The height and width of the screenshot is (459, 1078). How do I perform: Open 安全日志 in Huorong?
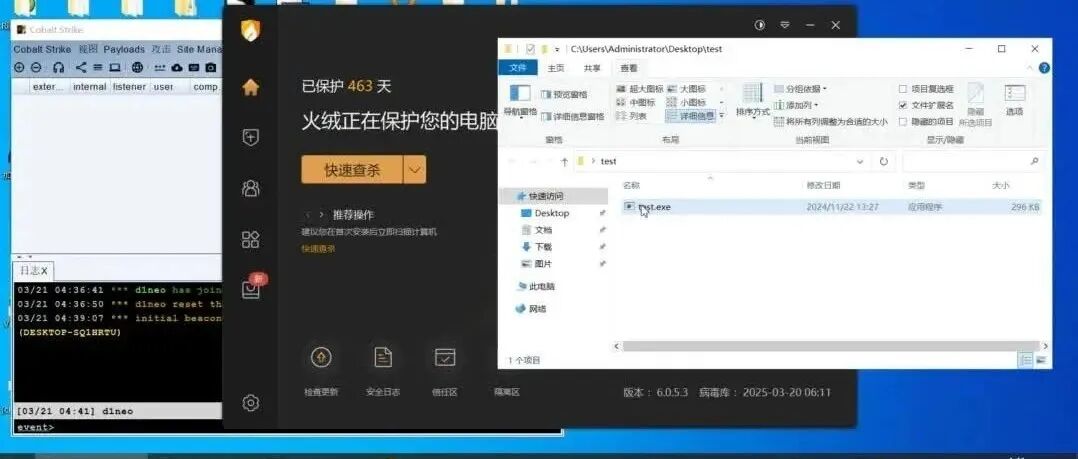383,358
